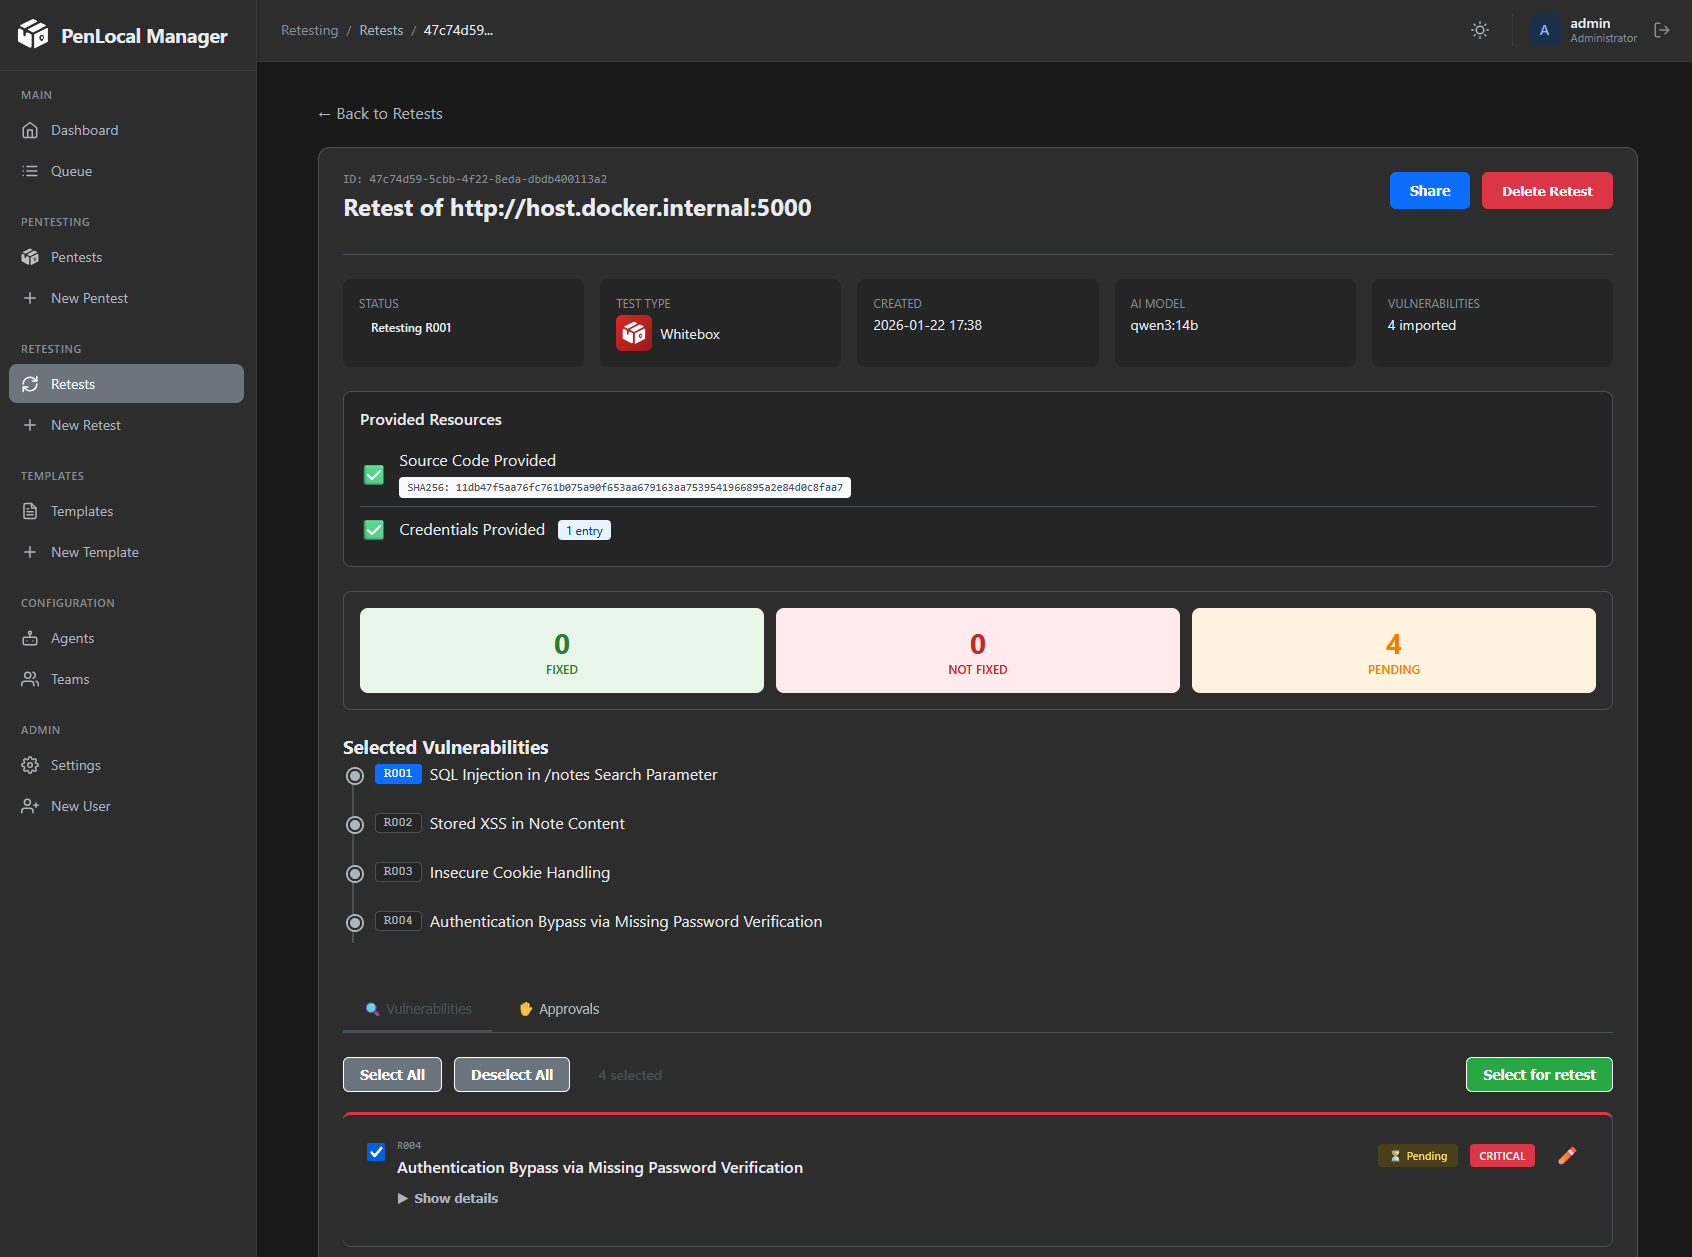Select the R001 SQL Injection radio marker
This screenshot has width=1692, height=1257.
click(x=354, y=776)
